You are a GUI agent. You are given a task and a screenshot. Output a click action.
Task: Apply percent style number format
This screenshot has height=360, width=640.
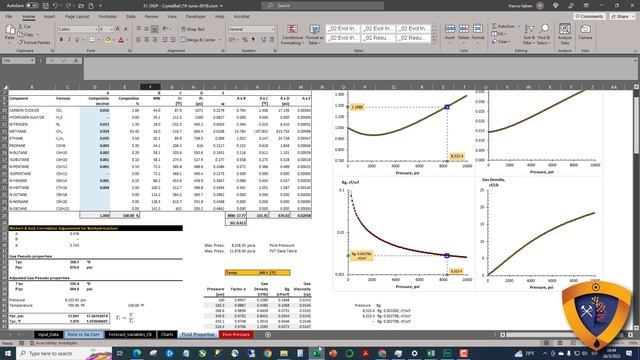pos(245,40)
